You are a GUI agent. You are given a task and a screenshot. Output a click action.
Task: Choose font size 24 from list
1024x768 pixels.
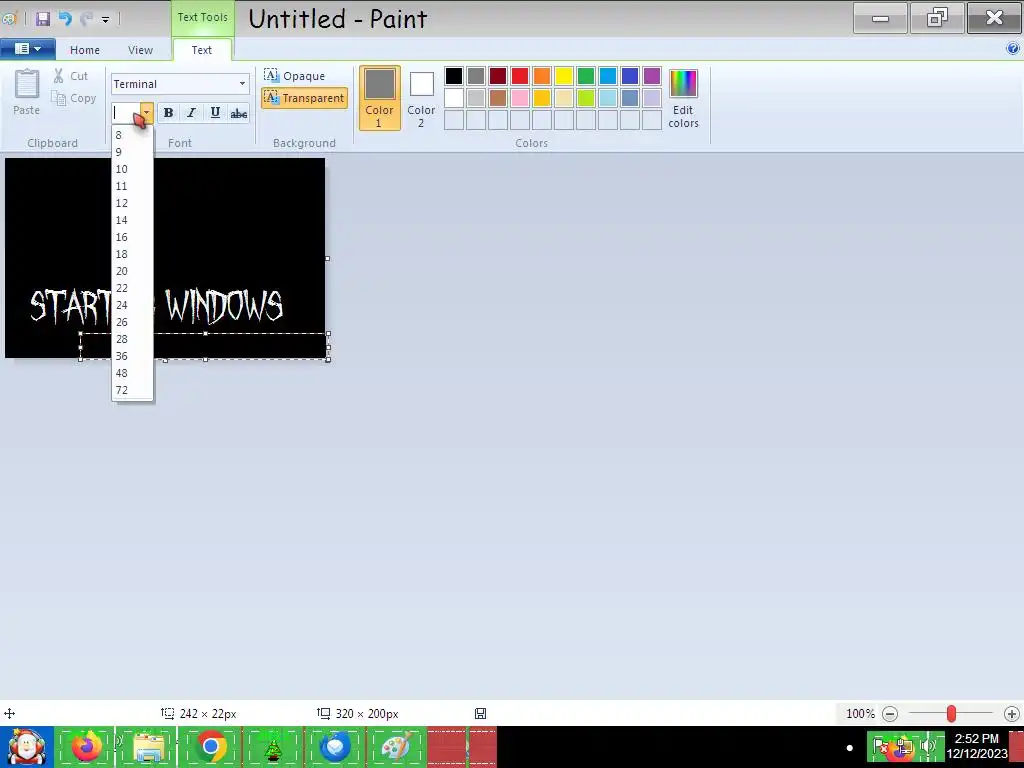click(133, 305)
